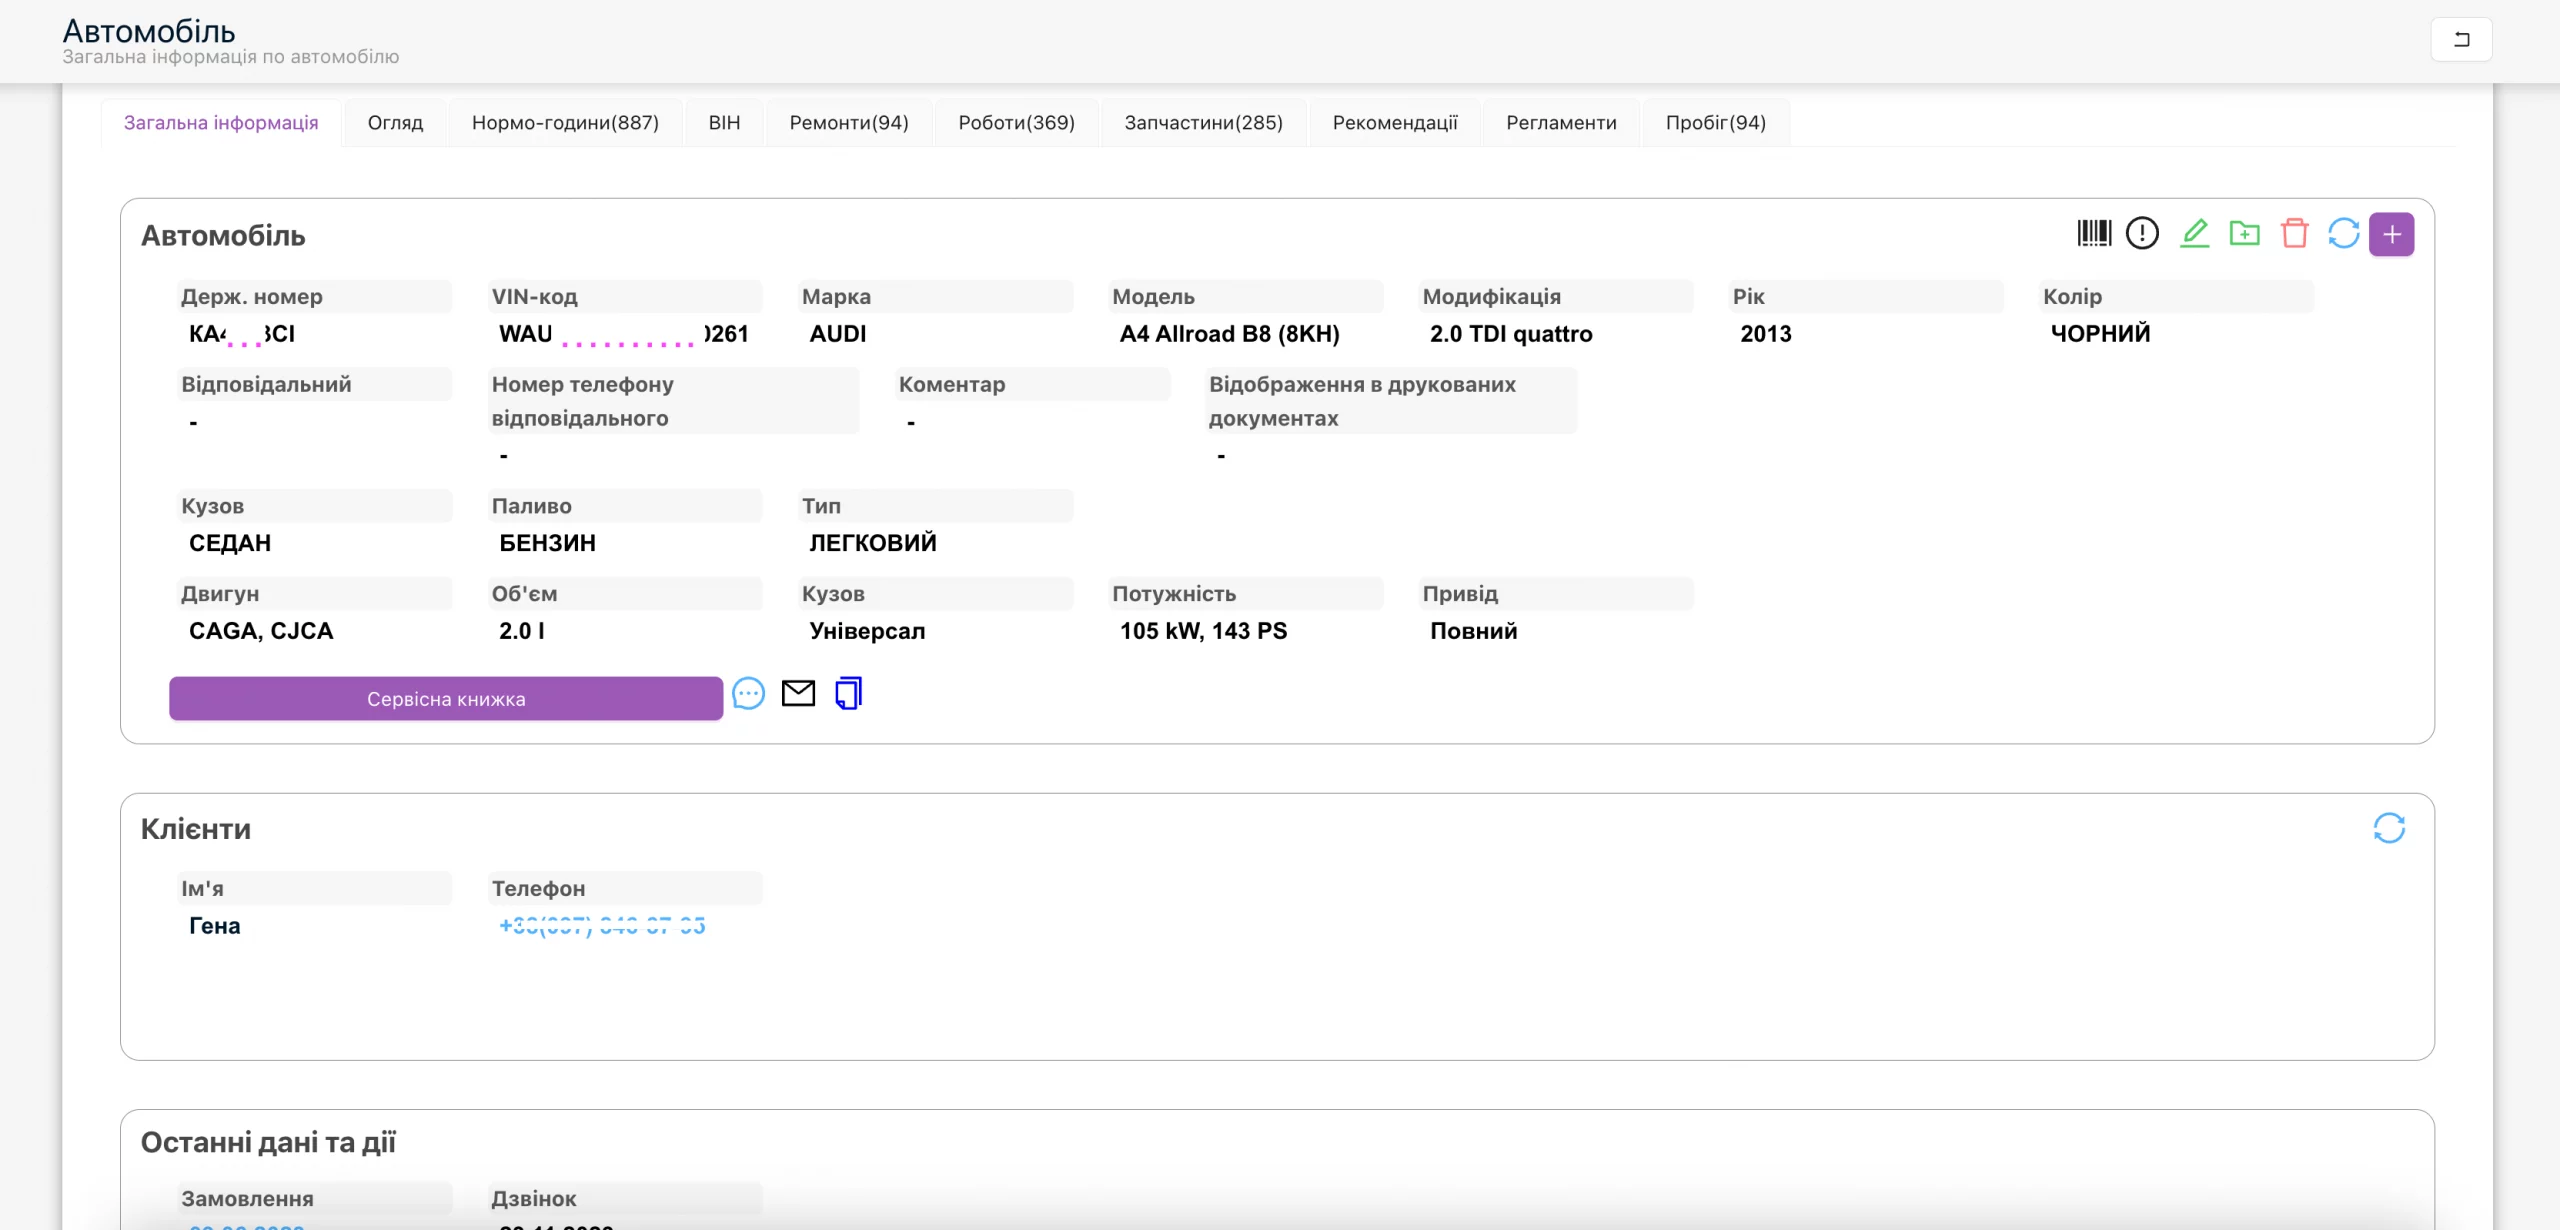Viewport: 2560px width, 1230px height.
Task: Click the client phone number link
Action: 602,926
